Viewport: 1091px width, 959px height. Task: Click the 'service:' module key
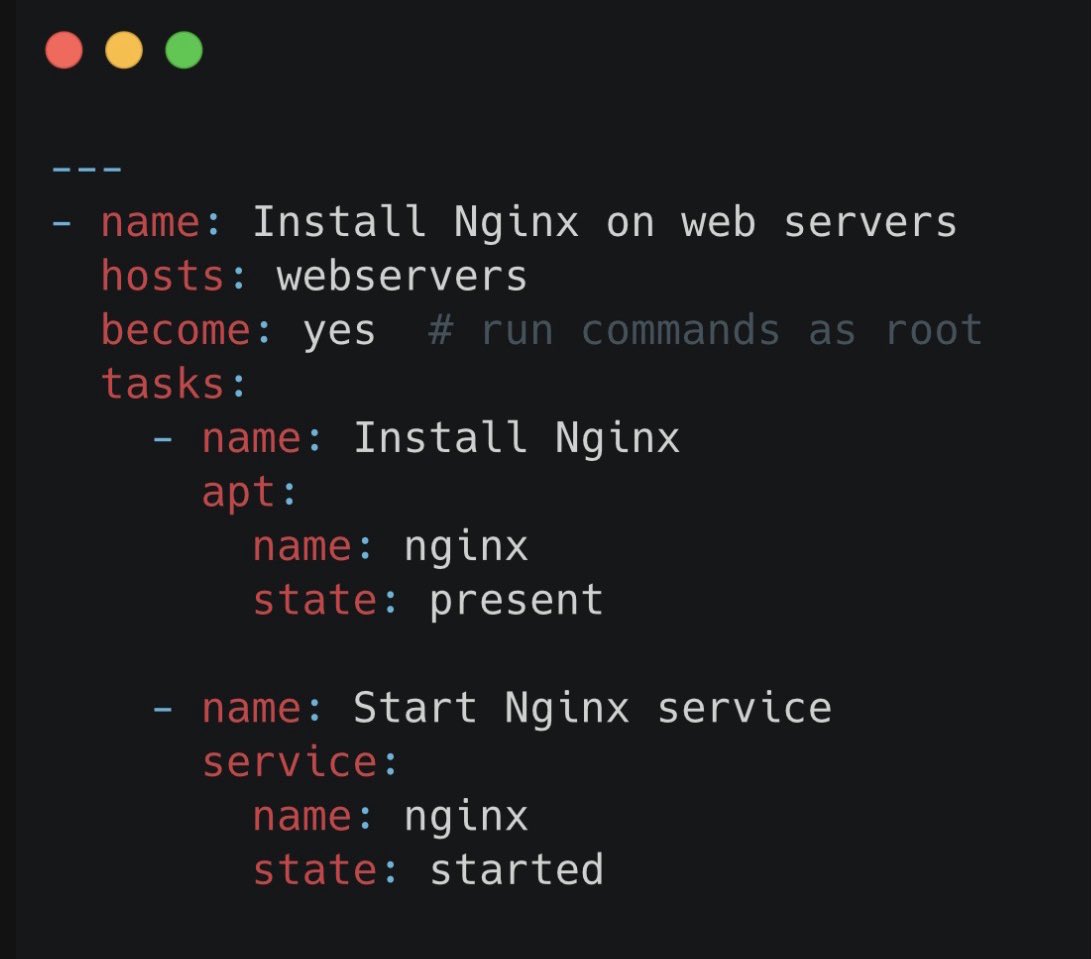point(300,762)
